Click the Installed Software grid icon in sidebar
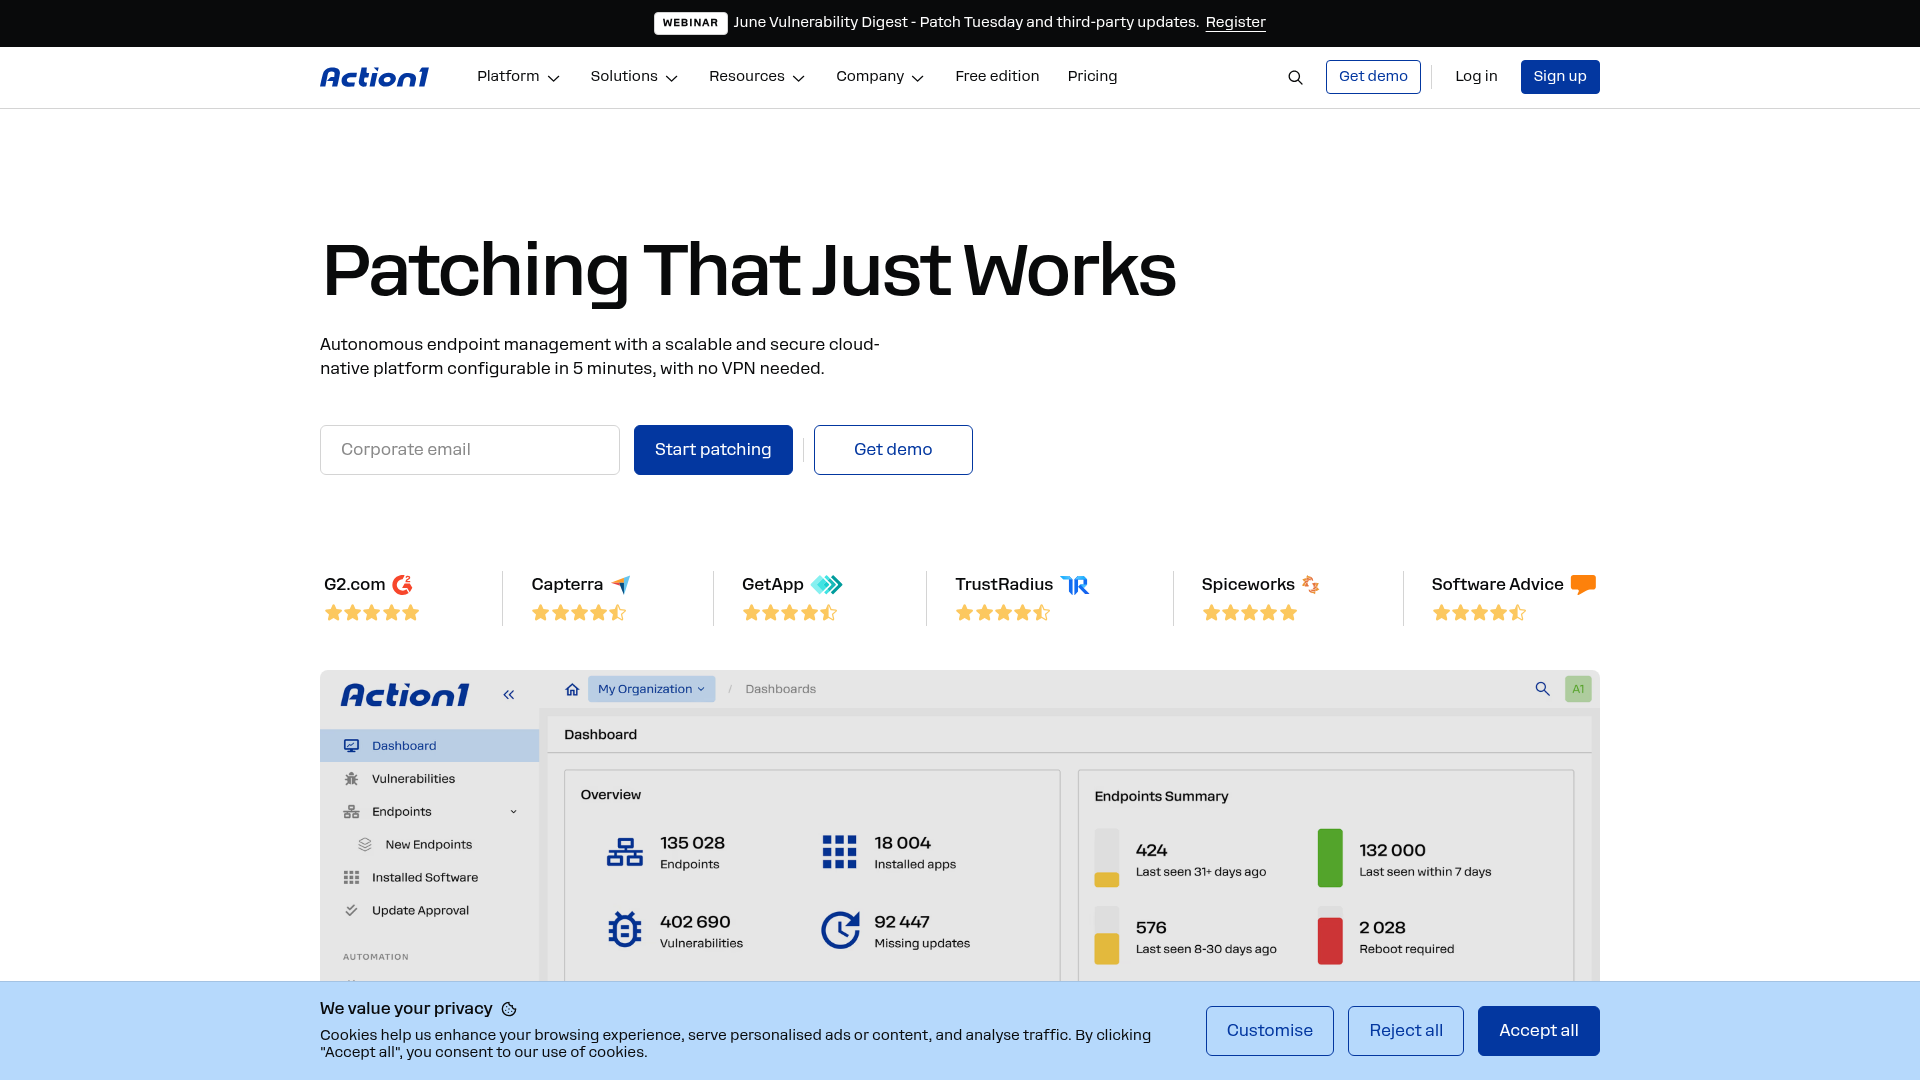 tap(351, 878)
